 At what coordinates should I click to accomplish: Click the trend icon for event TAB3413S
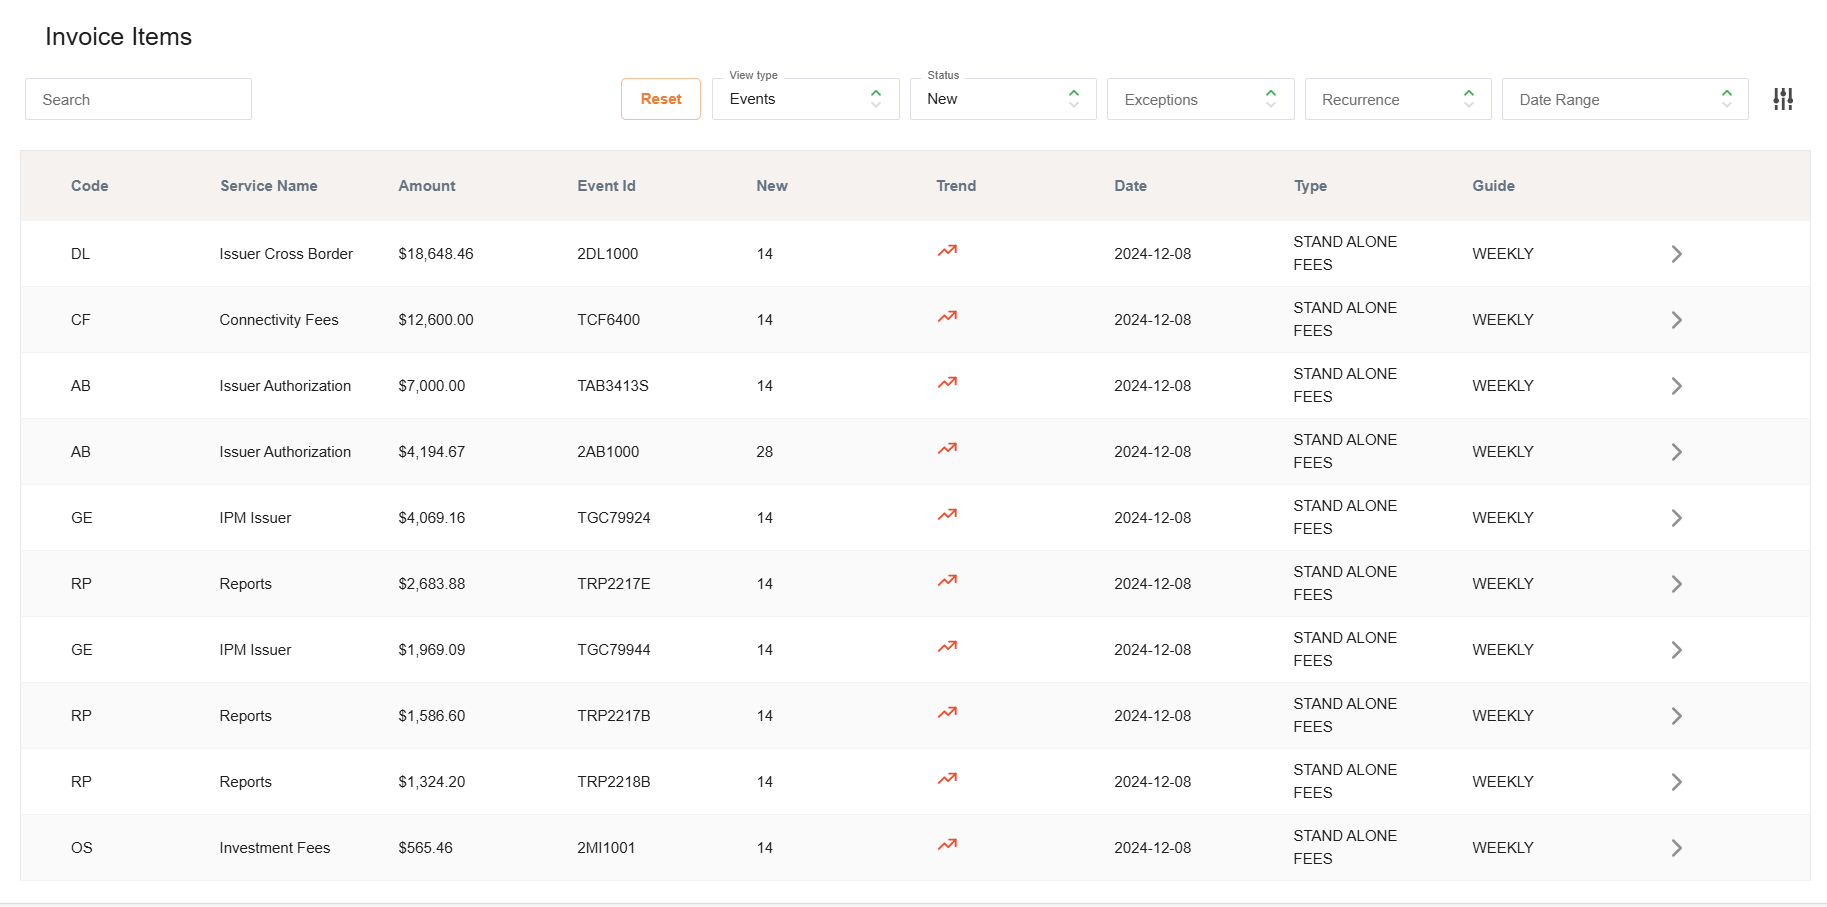947,382
